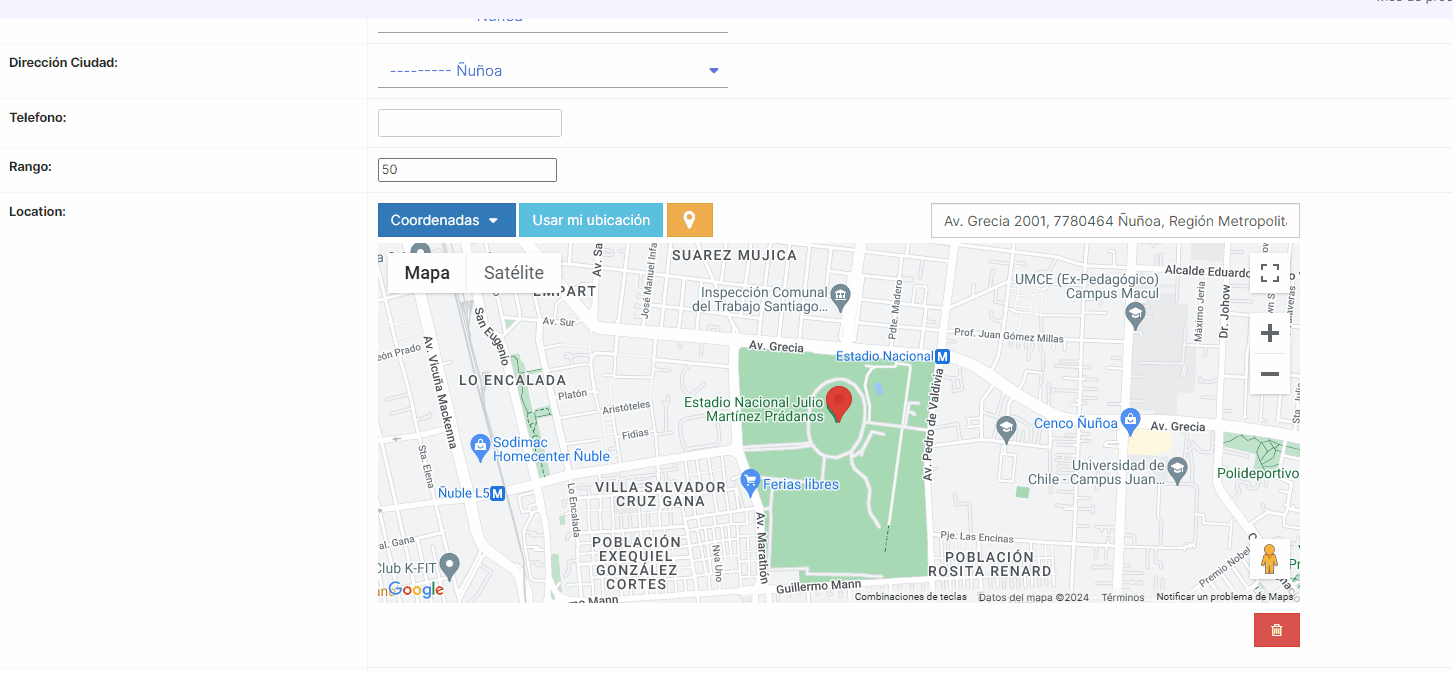Click the Sodimac Homecenter Ñuble shopping icon
Viewport: 1453px width, 674px height.
(480, 444)
